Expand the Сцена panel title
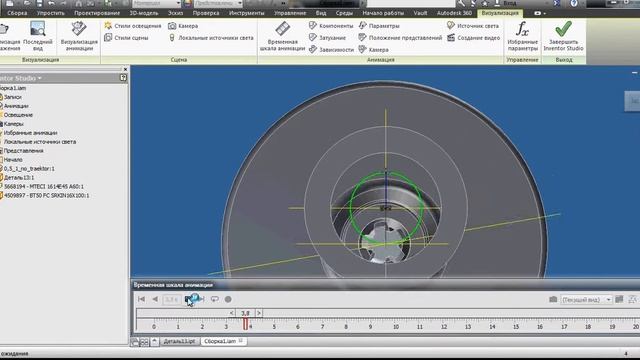The width and height of the screenshot is (640, 360). tap(179, 60)
